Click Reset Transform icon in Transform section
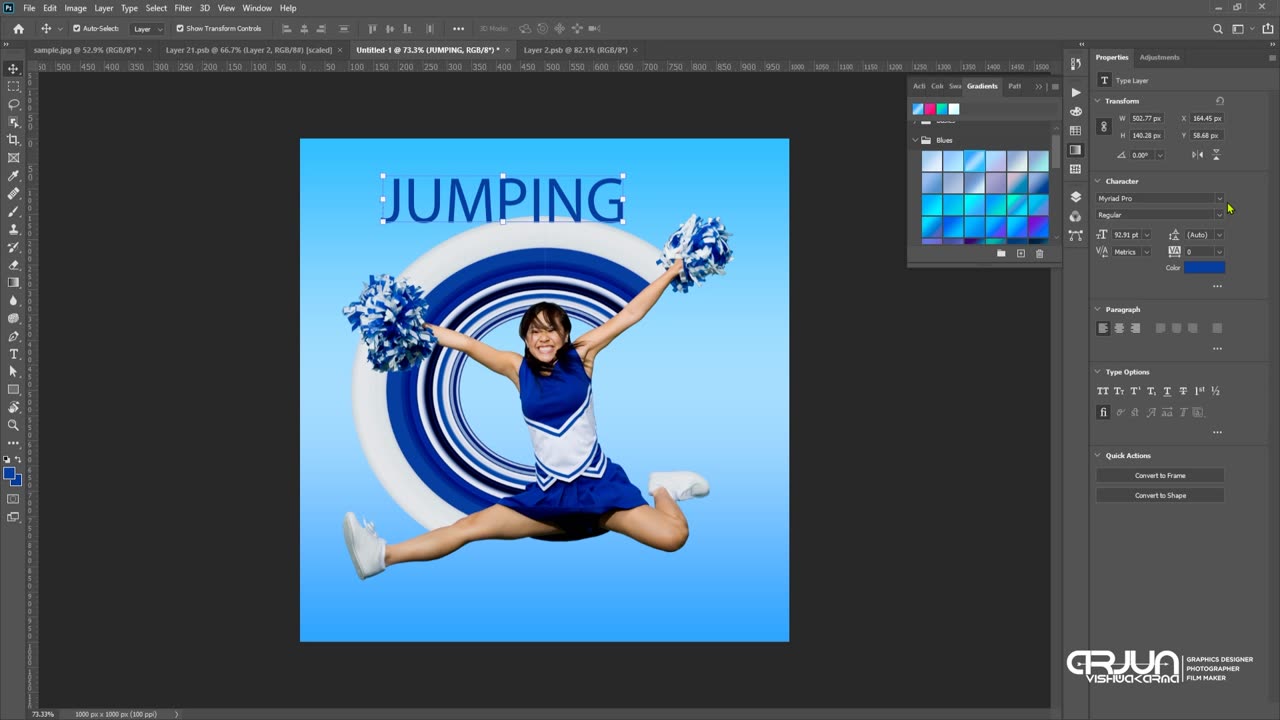The image size is (1280, 720). click(x=1220, y=101)
